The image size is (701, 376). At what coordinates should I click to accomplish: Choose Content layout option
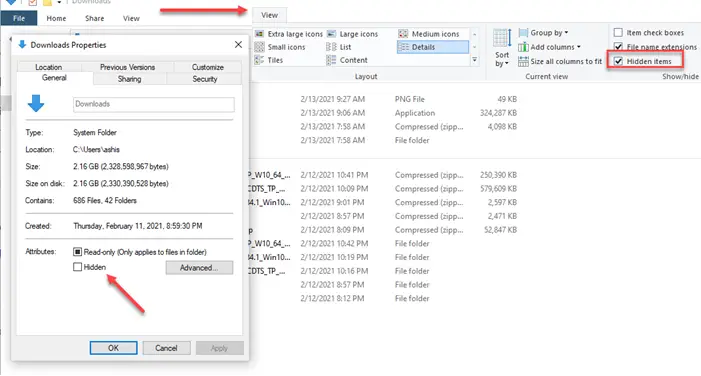tap(347, 60)
